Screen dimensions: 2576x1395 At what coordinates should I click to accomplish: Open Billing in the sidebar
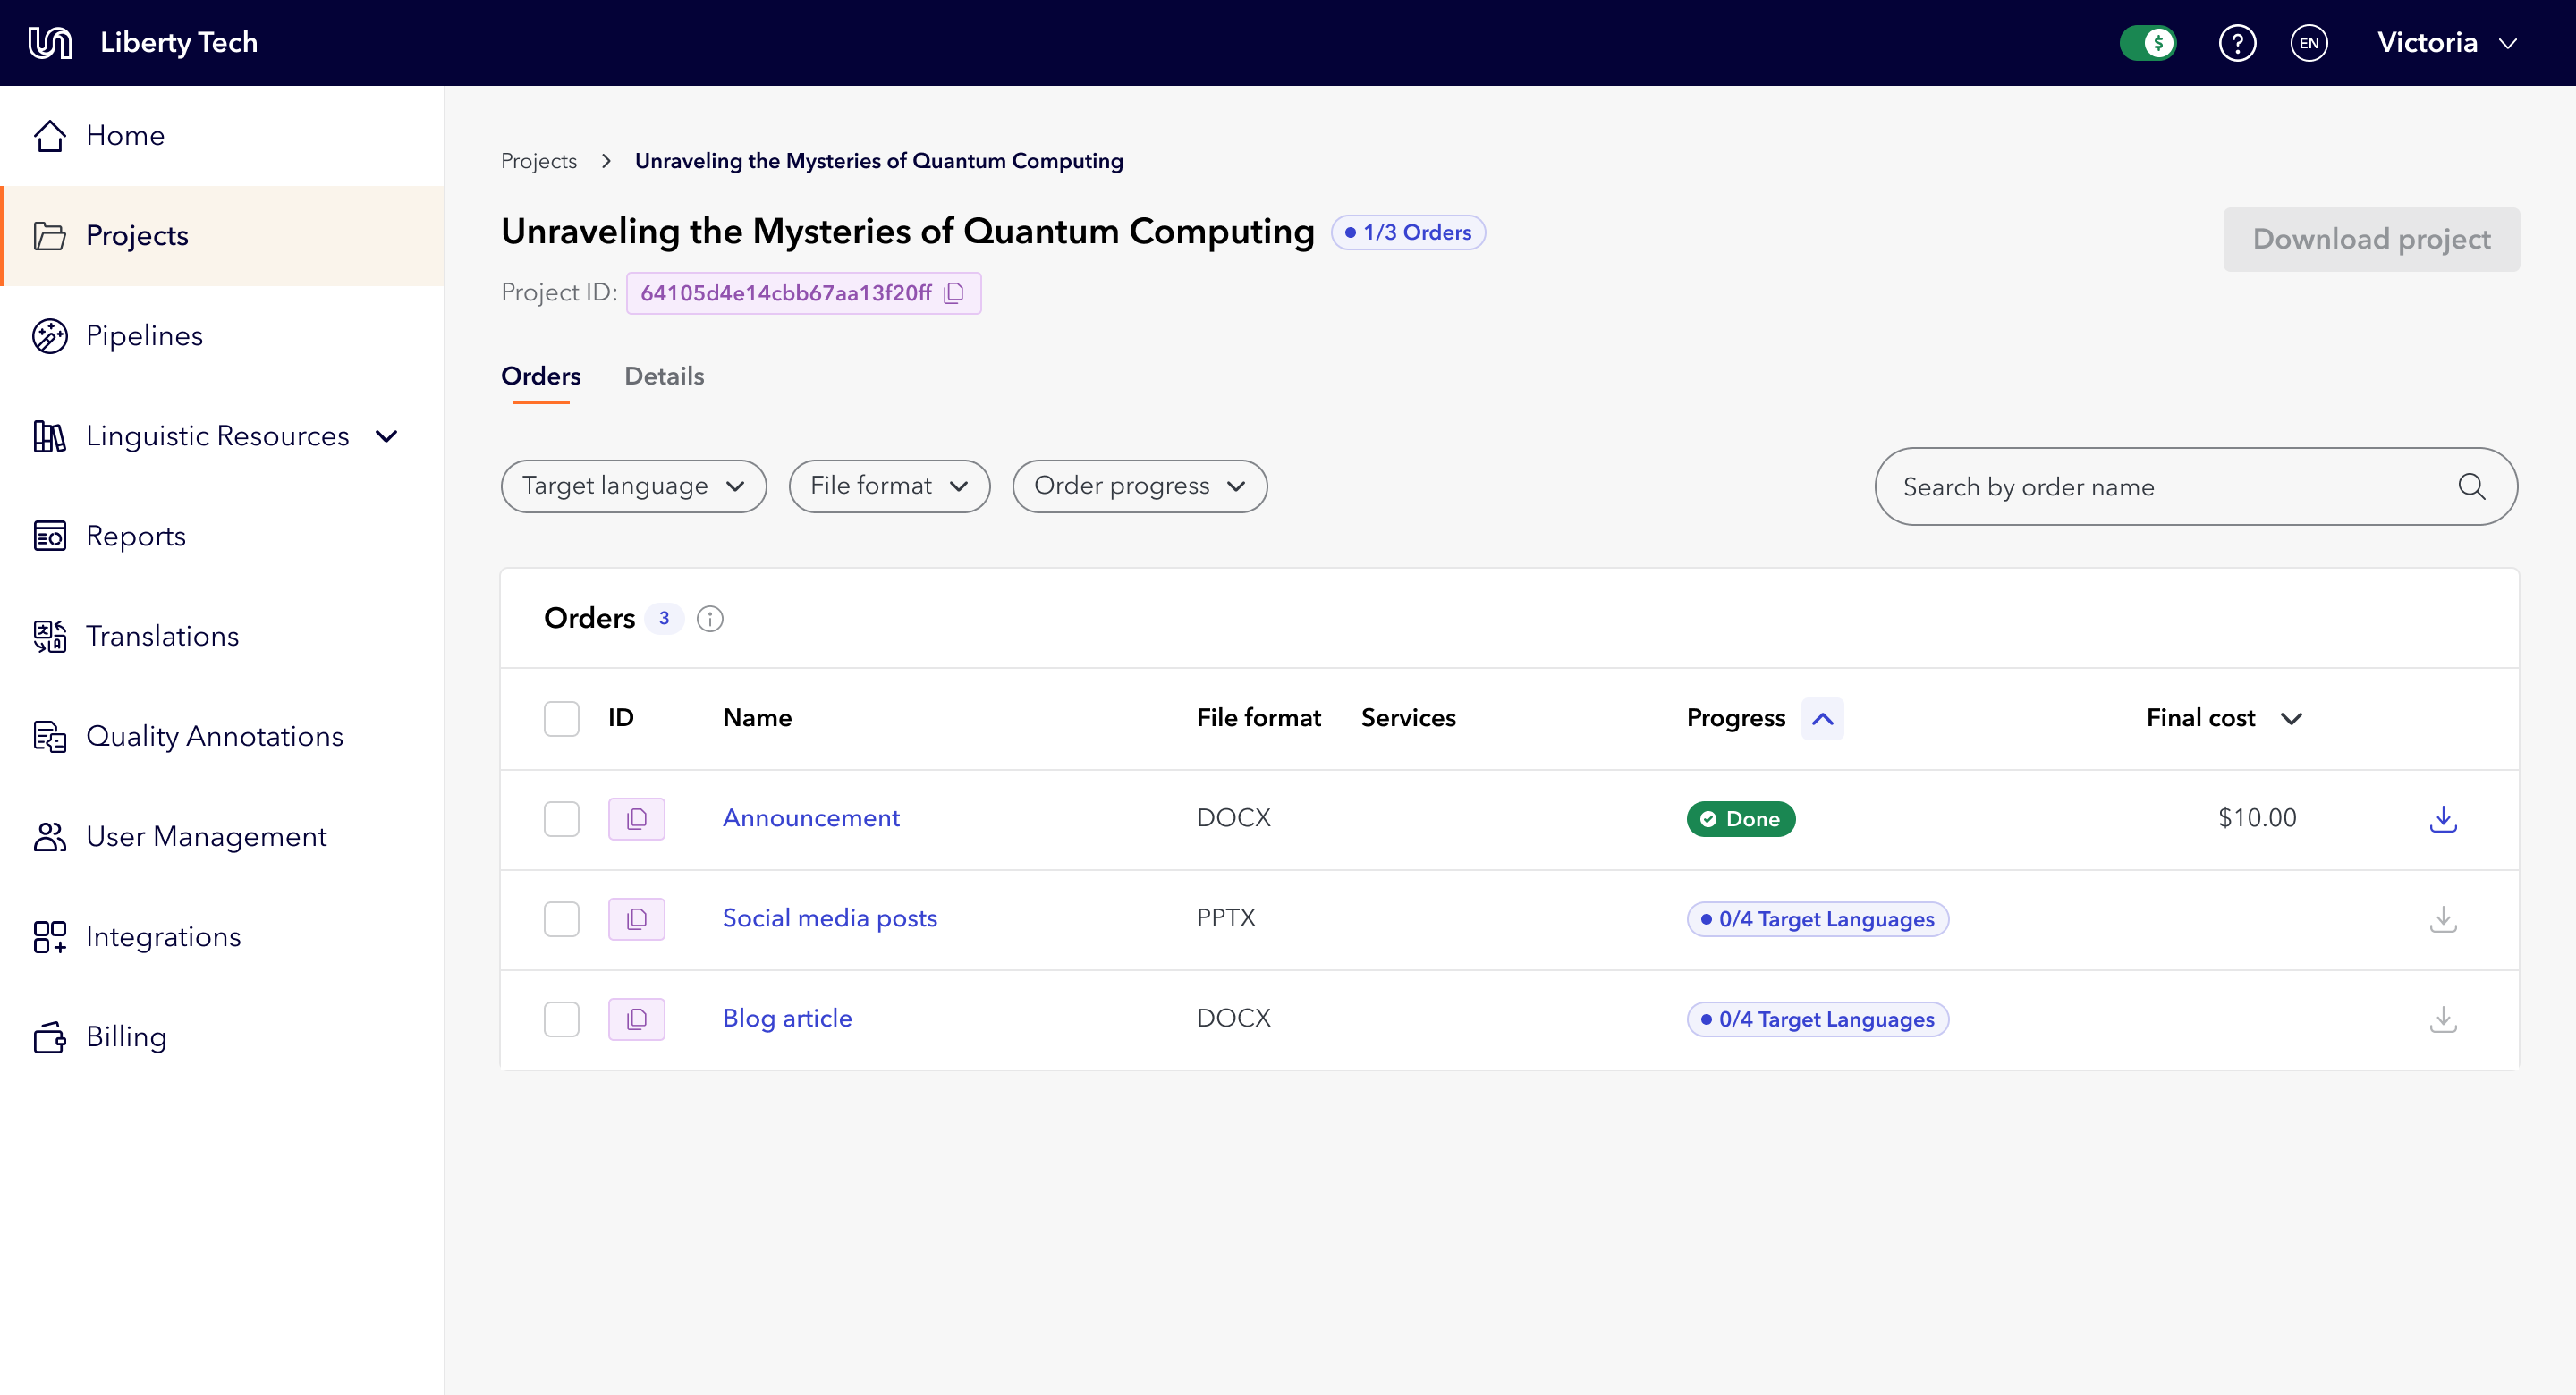pos(222,1037)
